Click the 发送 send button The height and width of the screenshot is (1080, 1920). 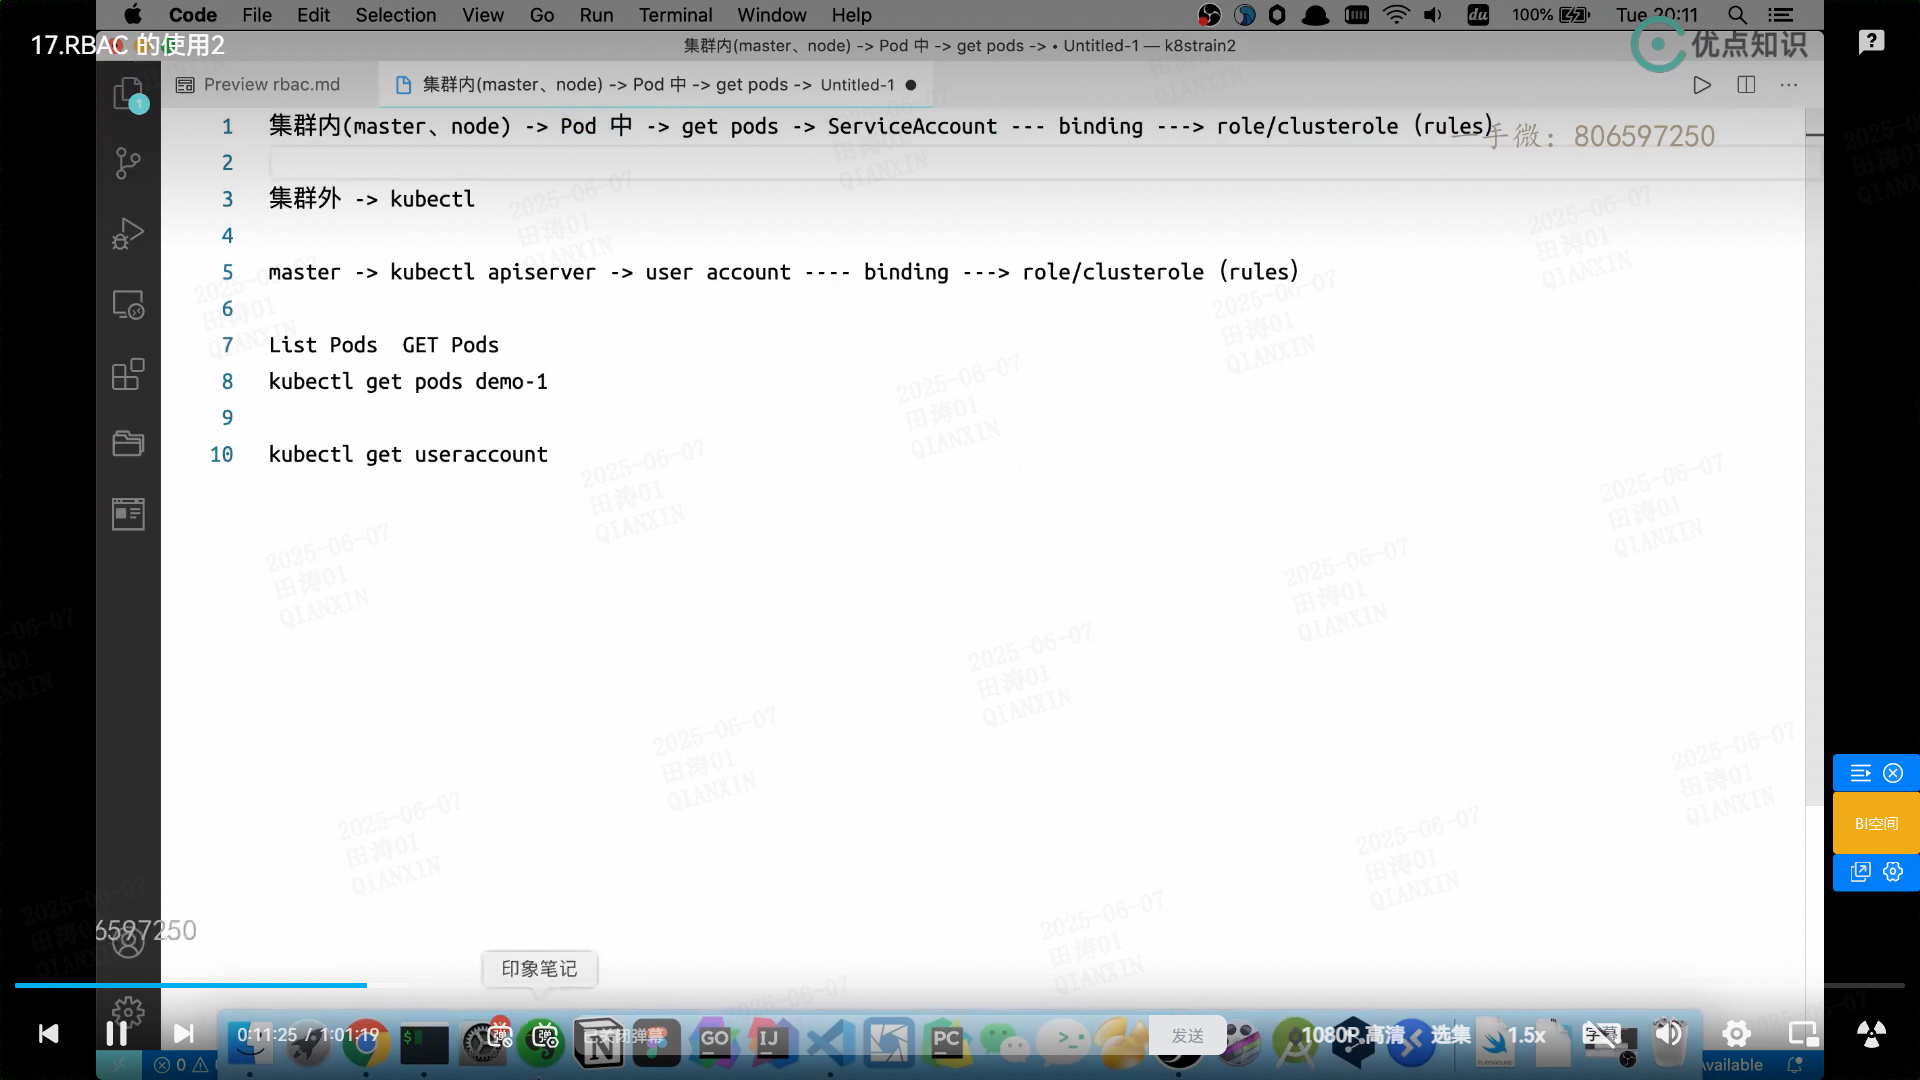(x=1187, y=1036)
